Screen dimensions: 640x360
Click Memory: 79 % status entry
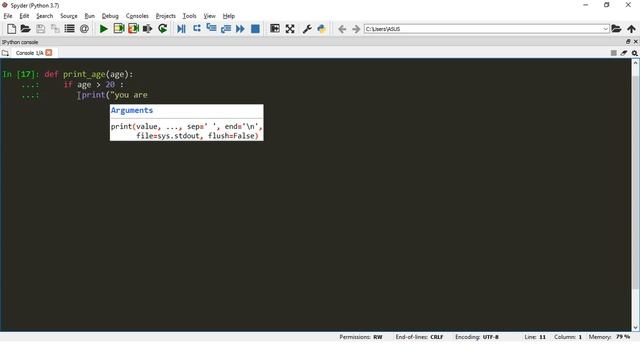609,337
